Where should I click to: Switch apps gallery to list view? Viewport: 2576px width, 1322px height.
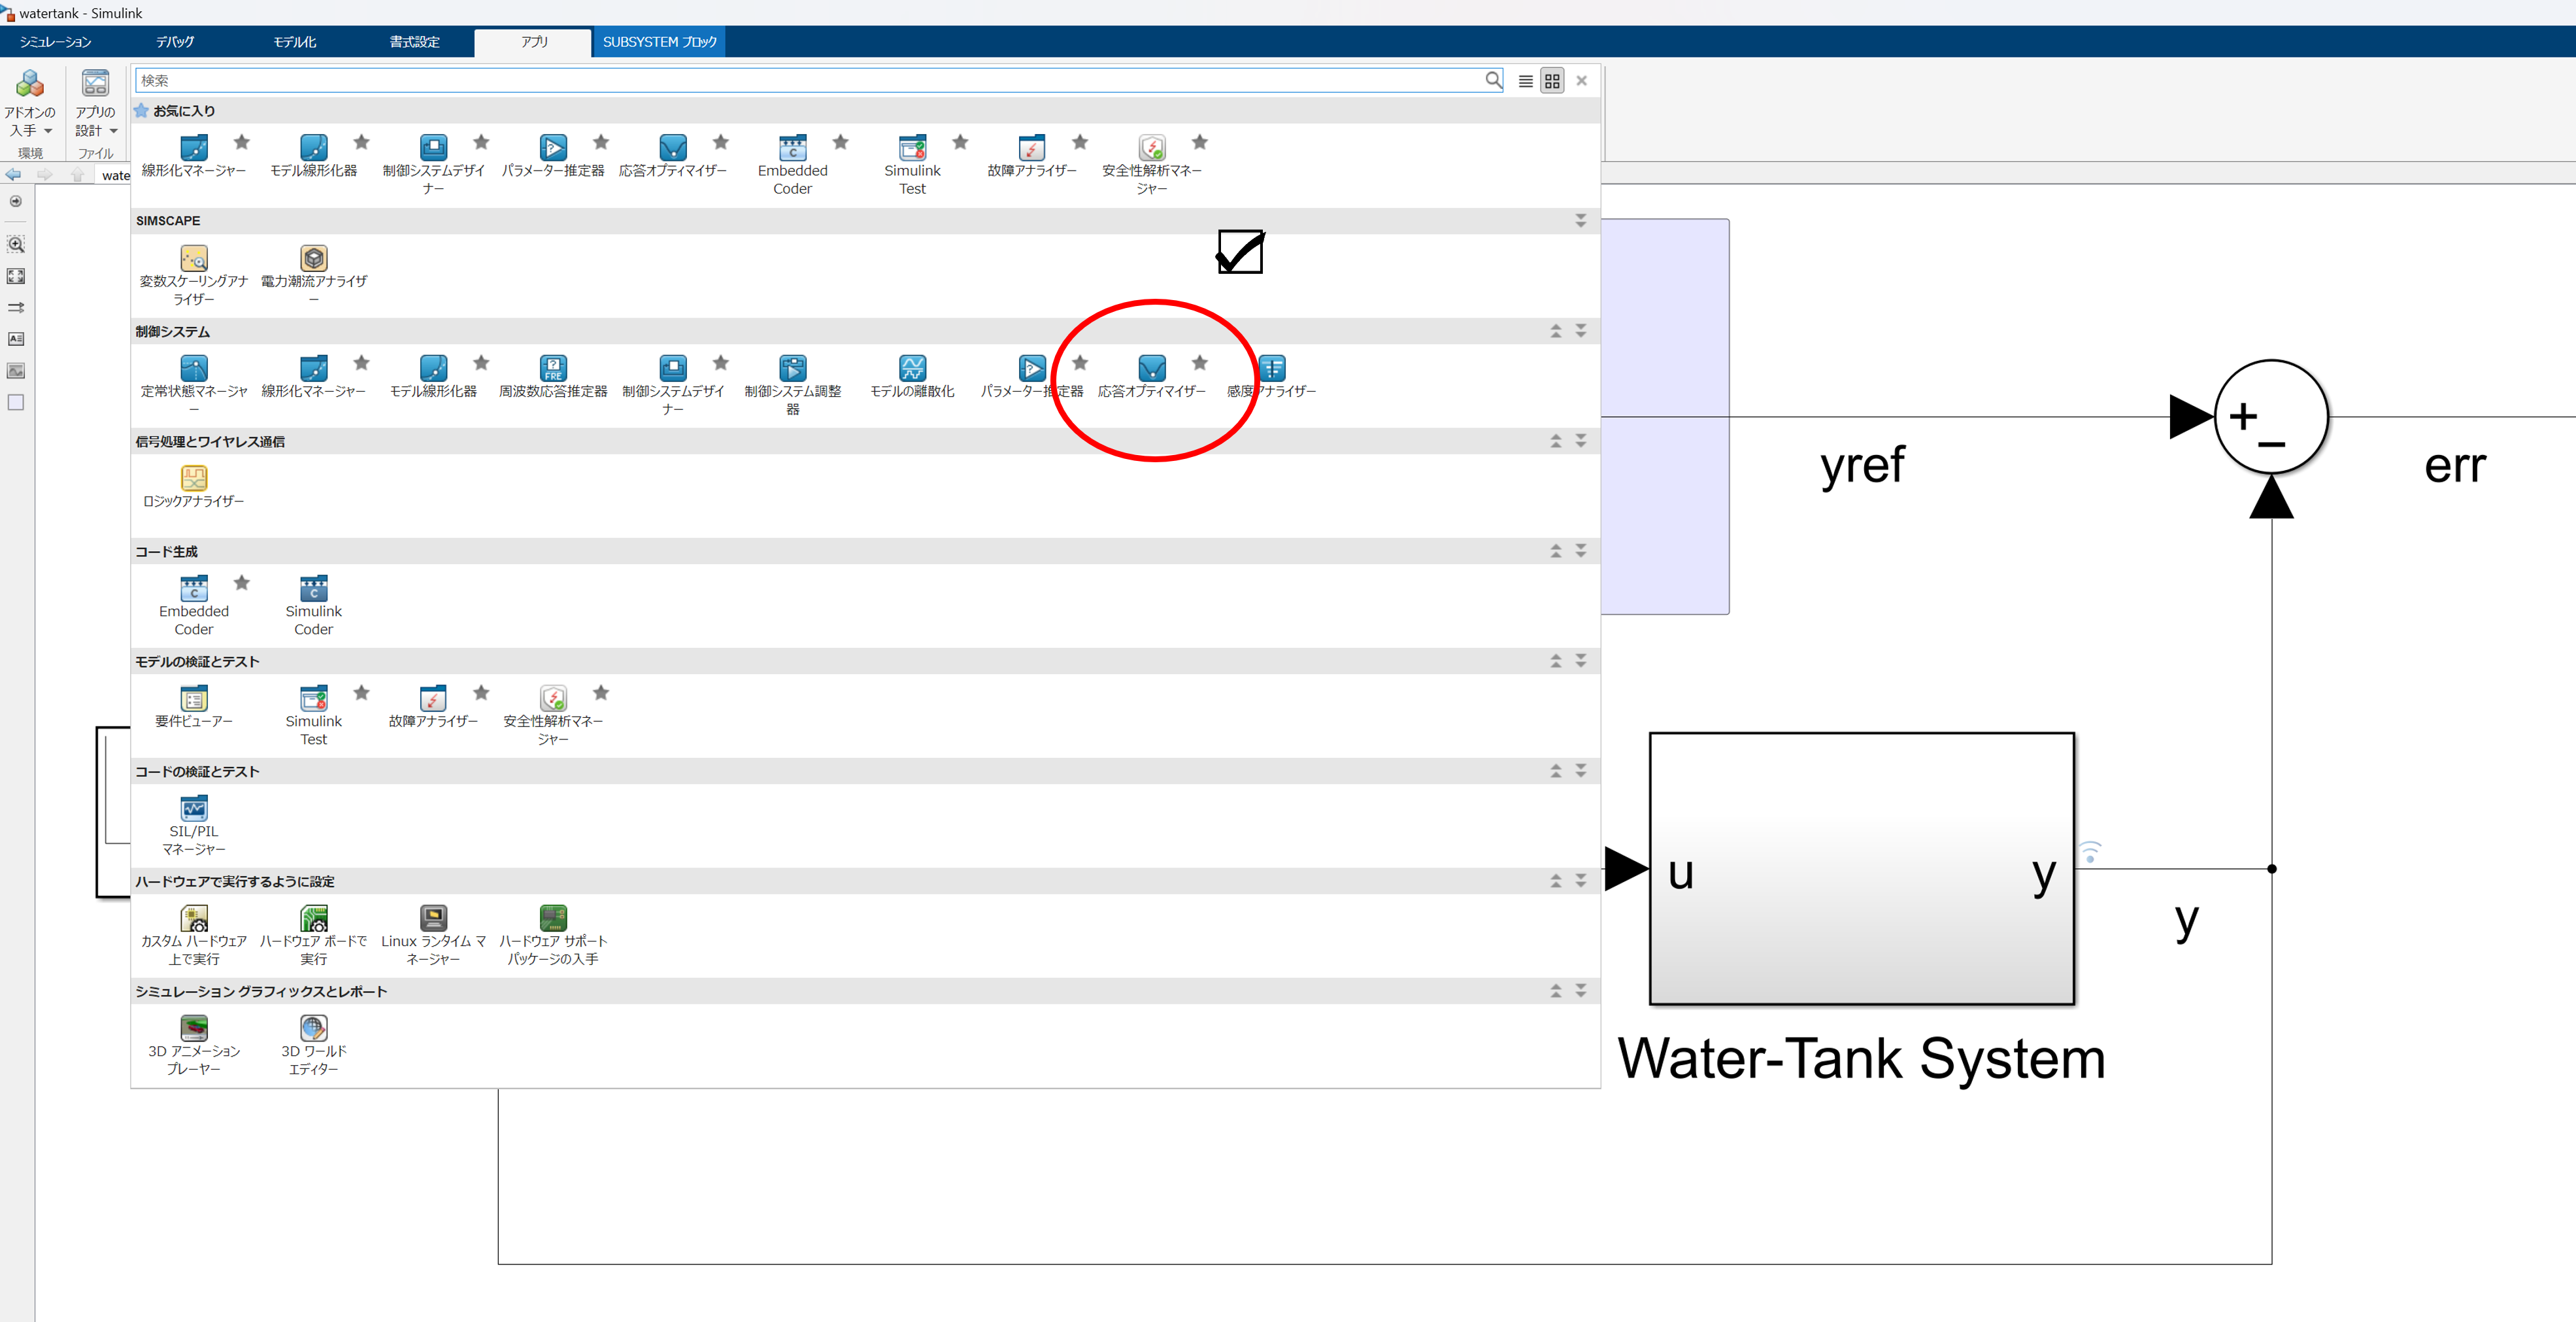coord(1525,82)
